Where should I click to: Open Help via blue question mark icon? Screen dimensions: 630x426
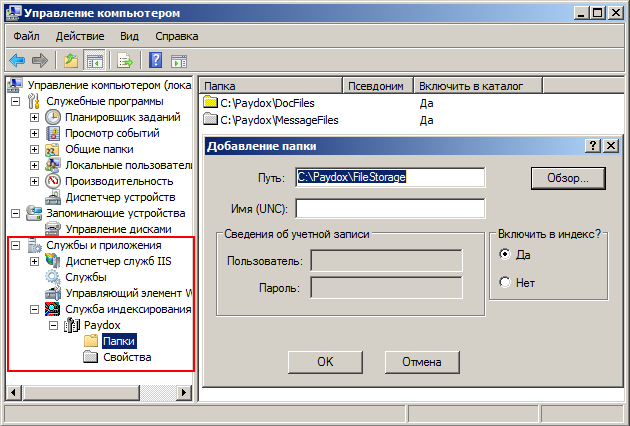pyautogui.click(x=155, y=60)
